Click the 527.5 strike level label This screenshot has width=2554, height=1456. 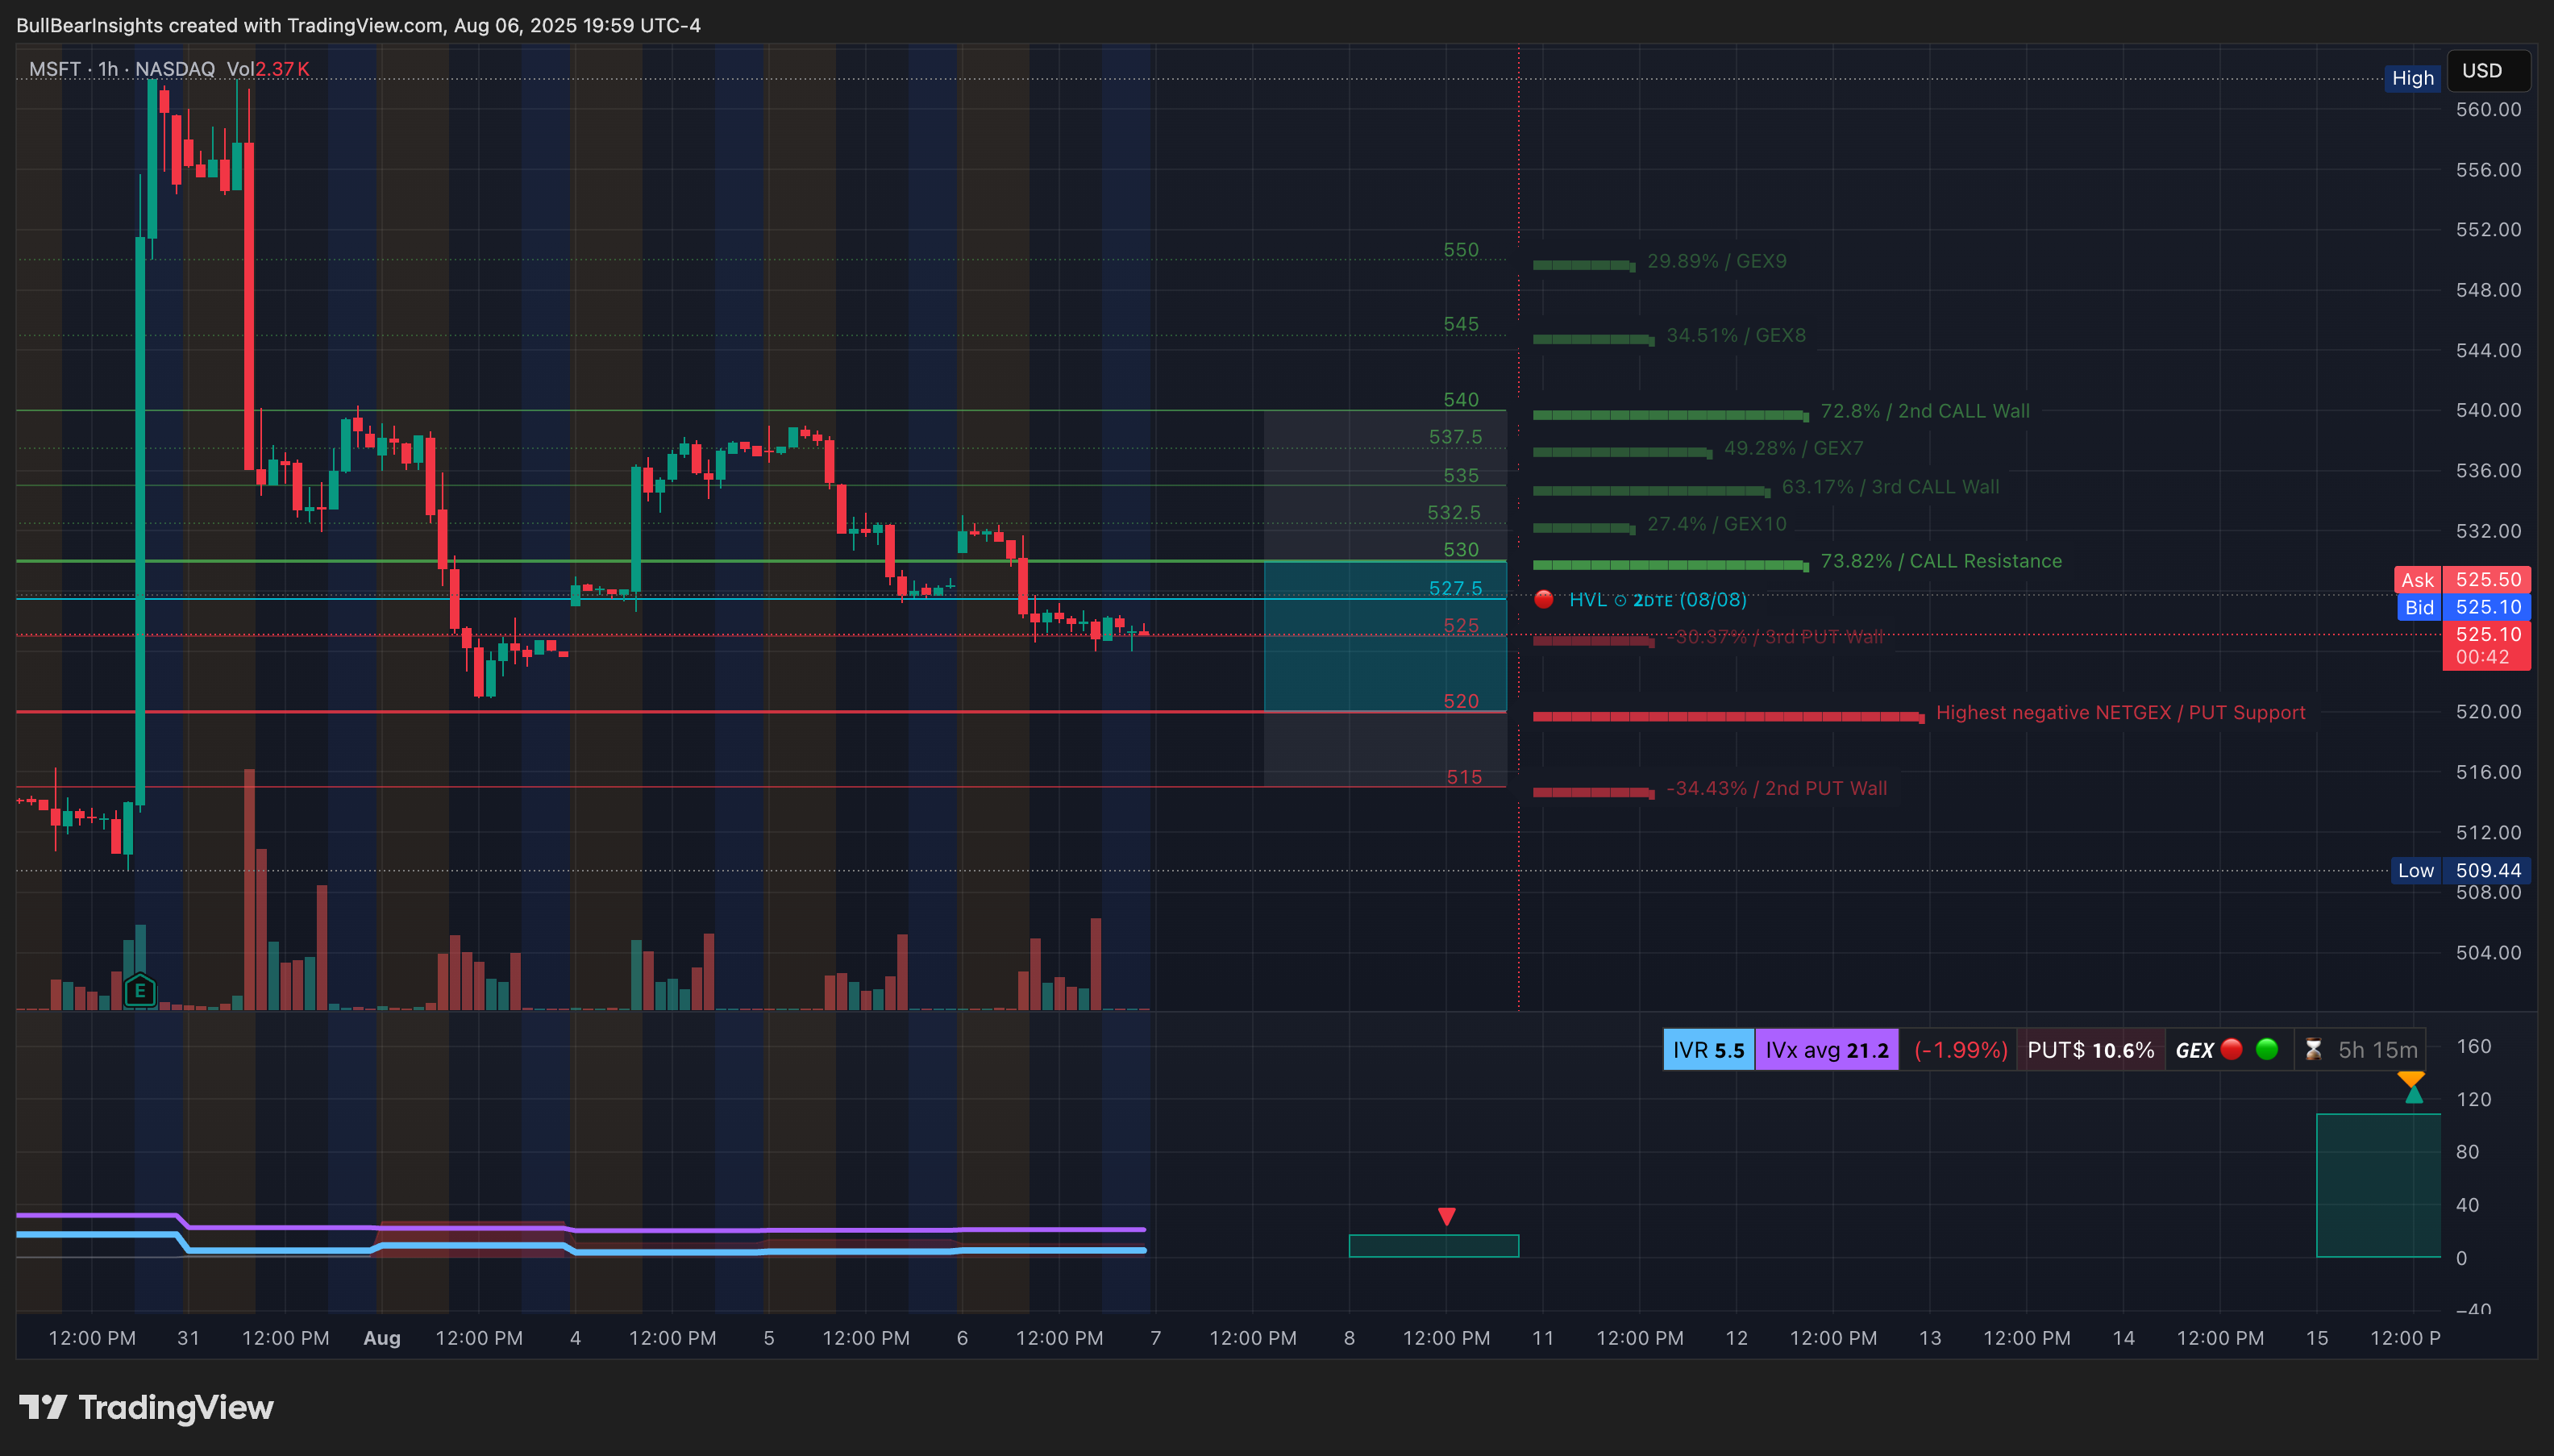(x=1455, y=589)
